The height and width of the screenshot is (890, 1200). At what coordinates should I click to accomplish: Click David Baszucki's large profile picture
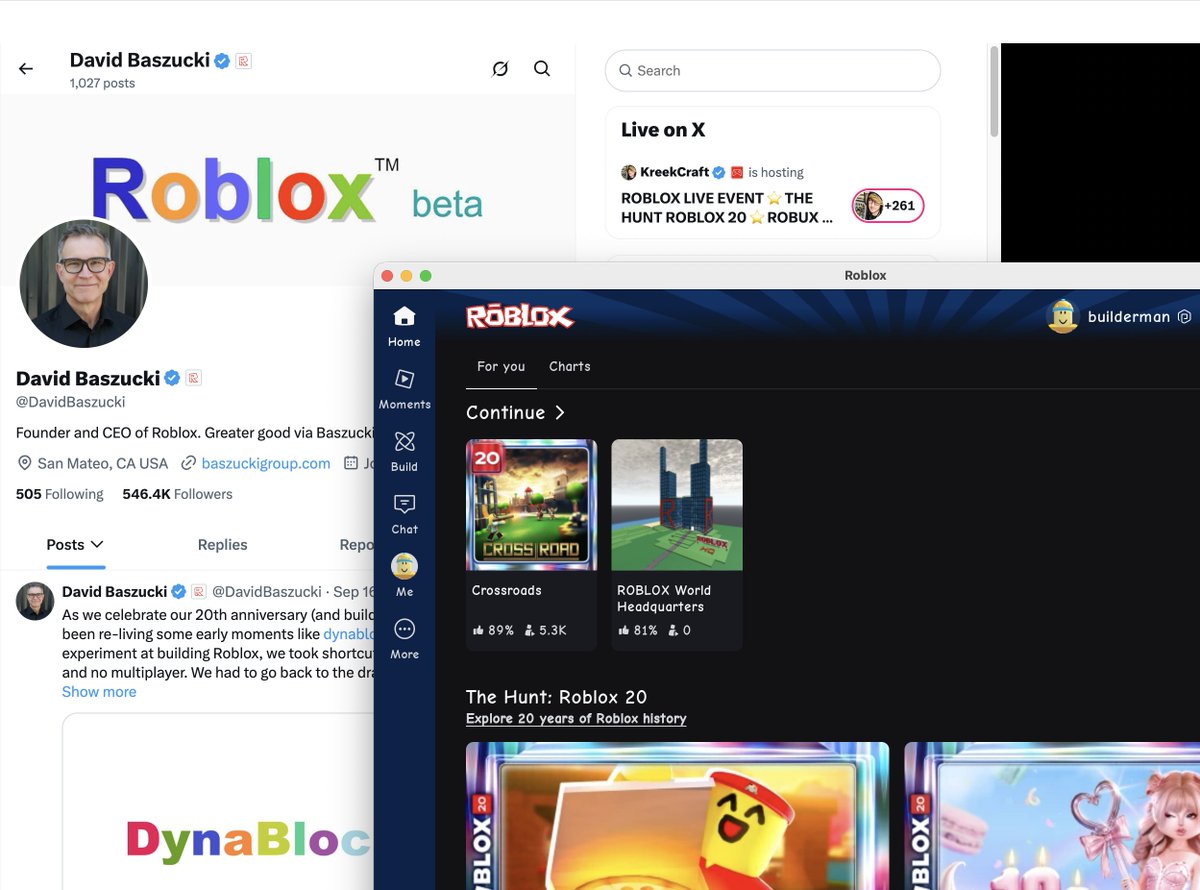click(84, 284)
